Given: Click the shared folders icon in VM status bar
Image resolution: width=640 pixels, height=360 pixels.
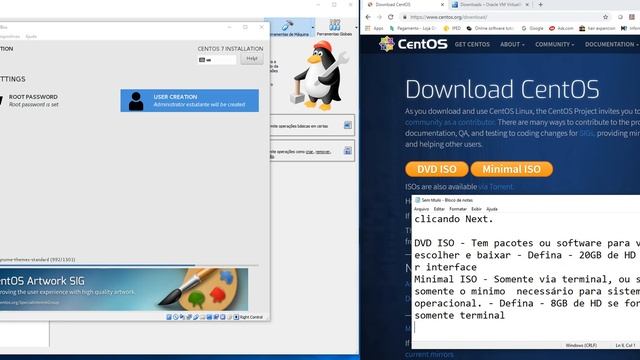Looking at the screenshot, I should pos(202,317).
